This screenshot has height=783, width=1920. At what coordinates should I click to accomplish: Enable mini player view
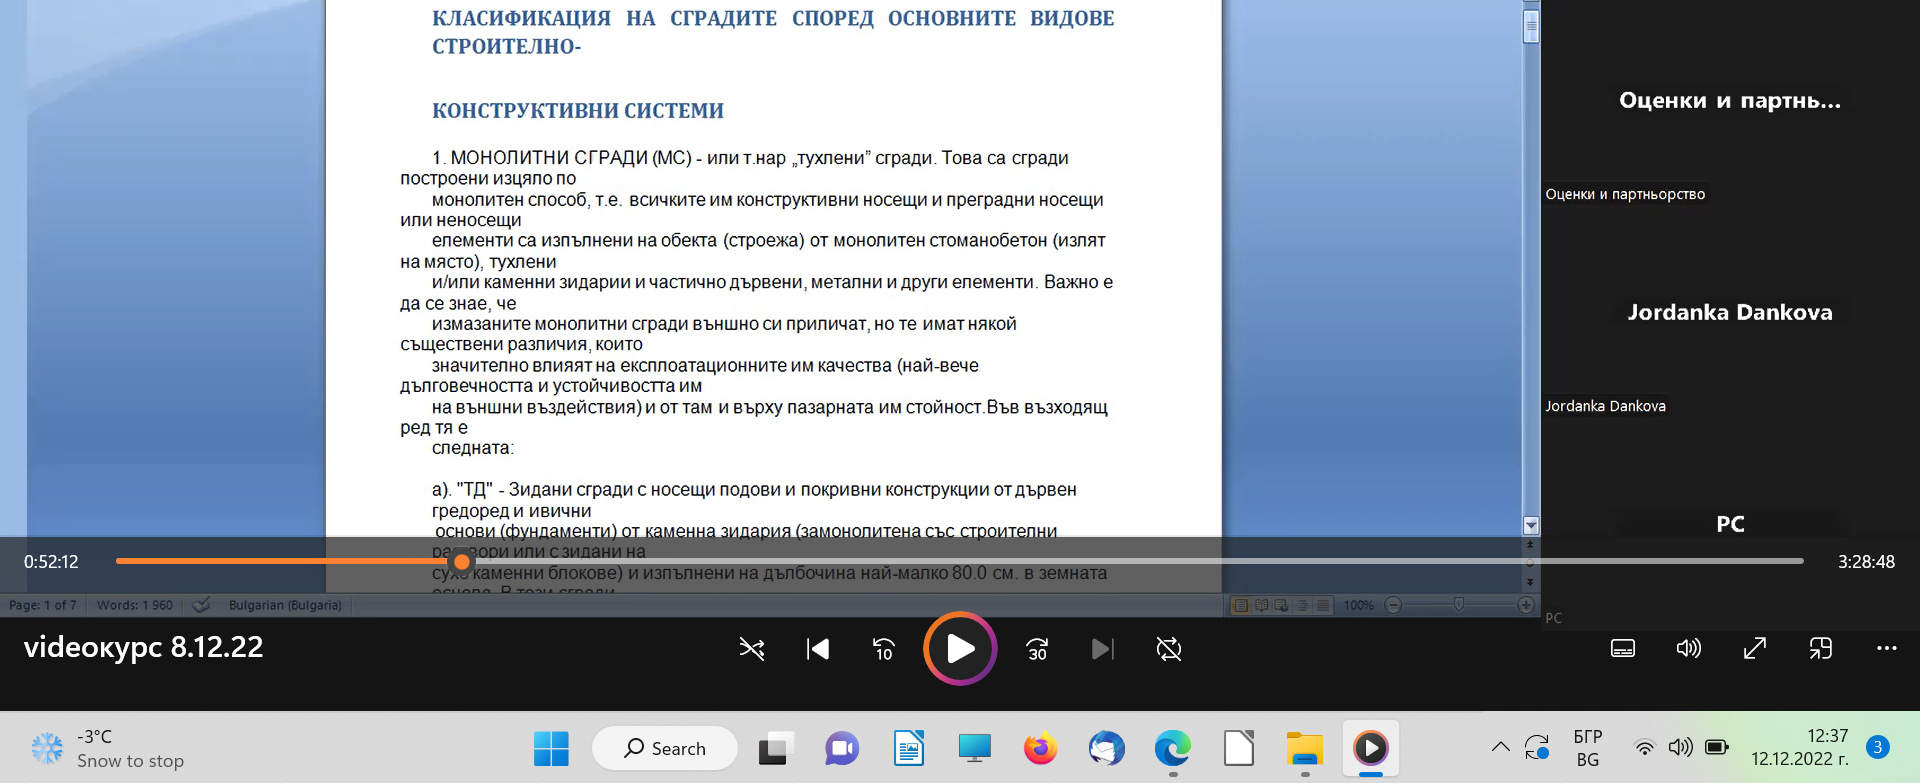click(x=1820, y=648)
